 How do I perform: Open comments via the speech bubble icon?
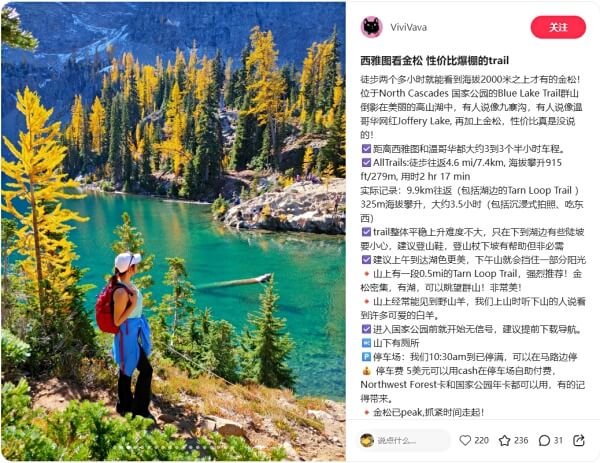coord(544,440)
